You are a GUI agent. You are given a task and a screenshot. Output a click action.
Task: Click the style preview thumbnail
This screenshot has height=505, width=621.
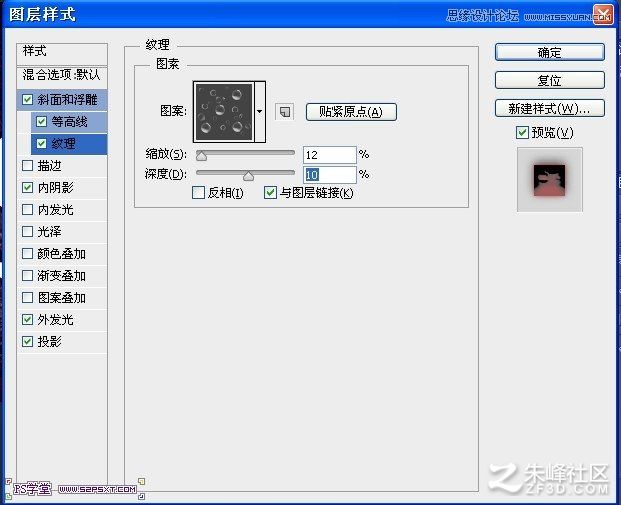(x=550, y=179)
